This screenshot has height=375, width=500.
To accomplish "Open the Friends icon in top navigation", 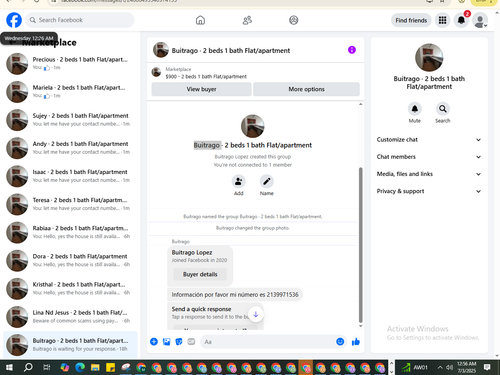I will click(247, 20).
